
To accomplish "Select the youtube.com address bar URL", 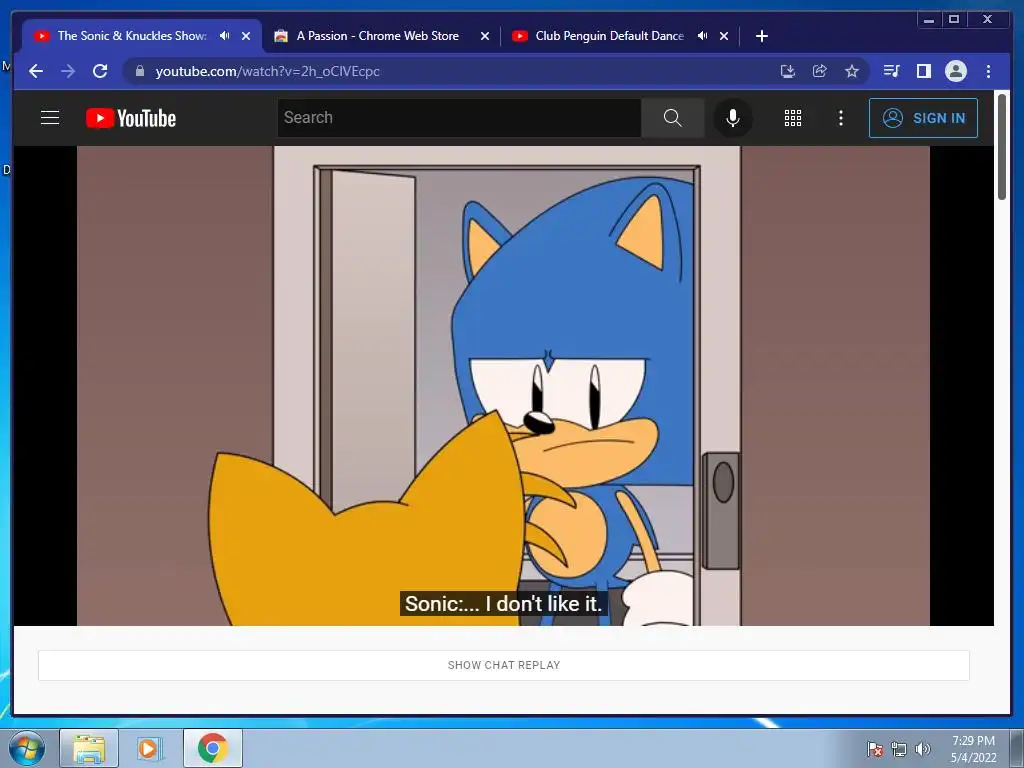I will (268, 71).
